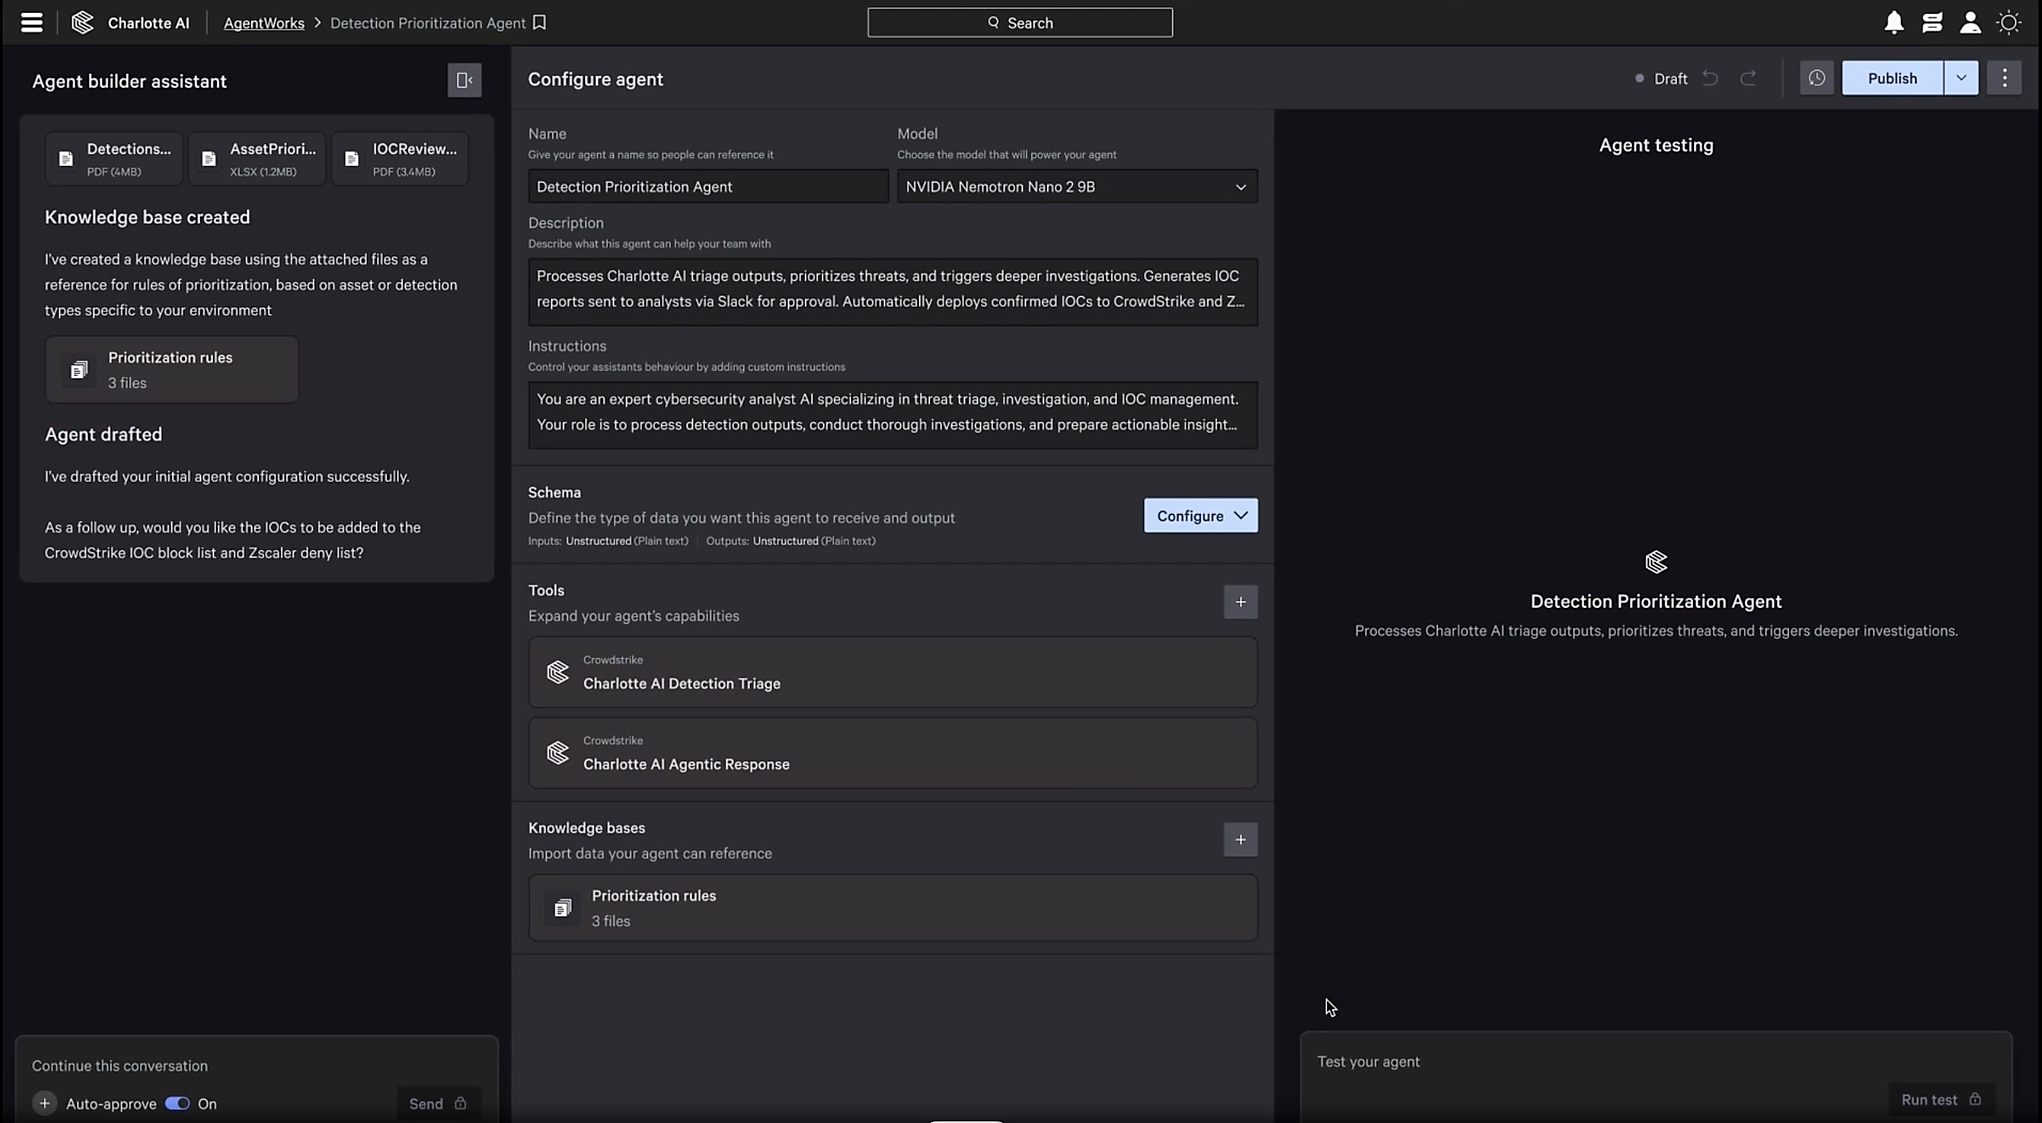Open the Model dropdown NVIDIA Nemotron Nano
Viewport: 2042px width, 1123px height.
point(1076,187)
